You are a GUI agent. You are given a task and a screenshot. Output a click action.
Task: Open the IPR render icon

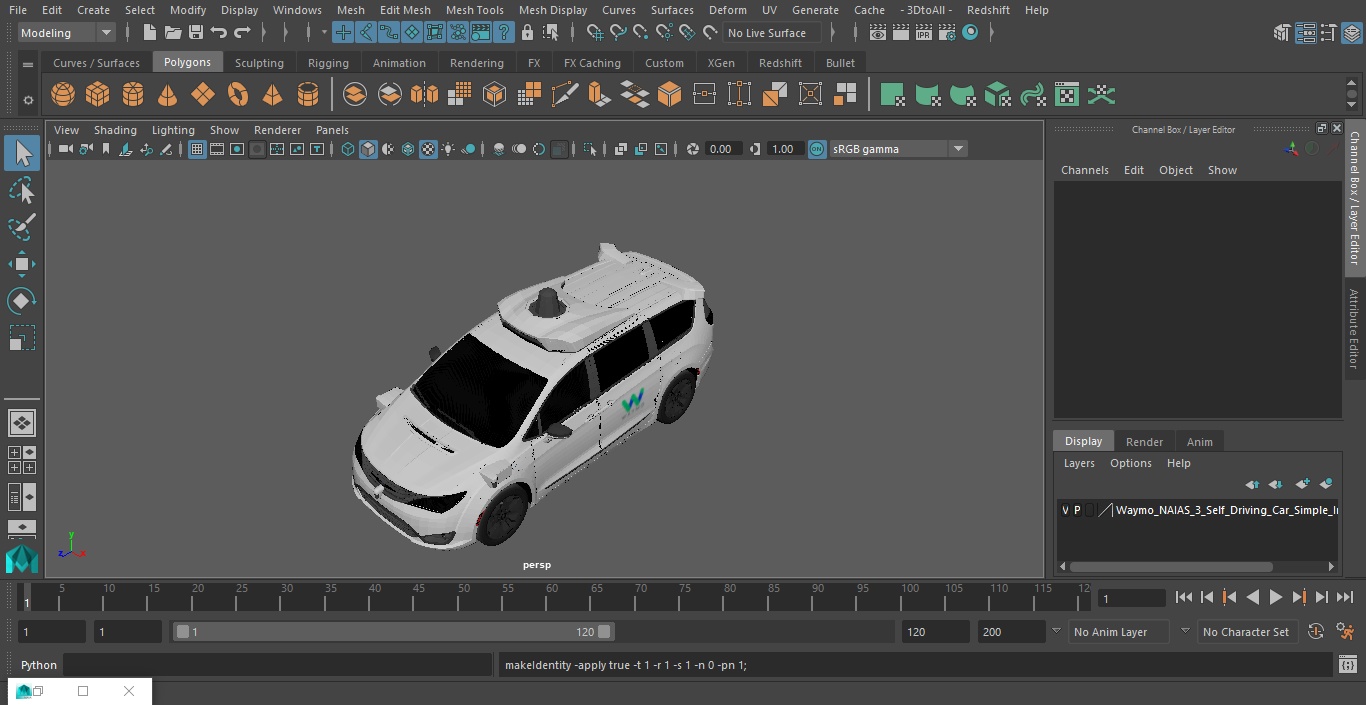(x=924, y=33)
